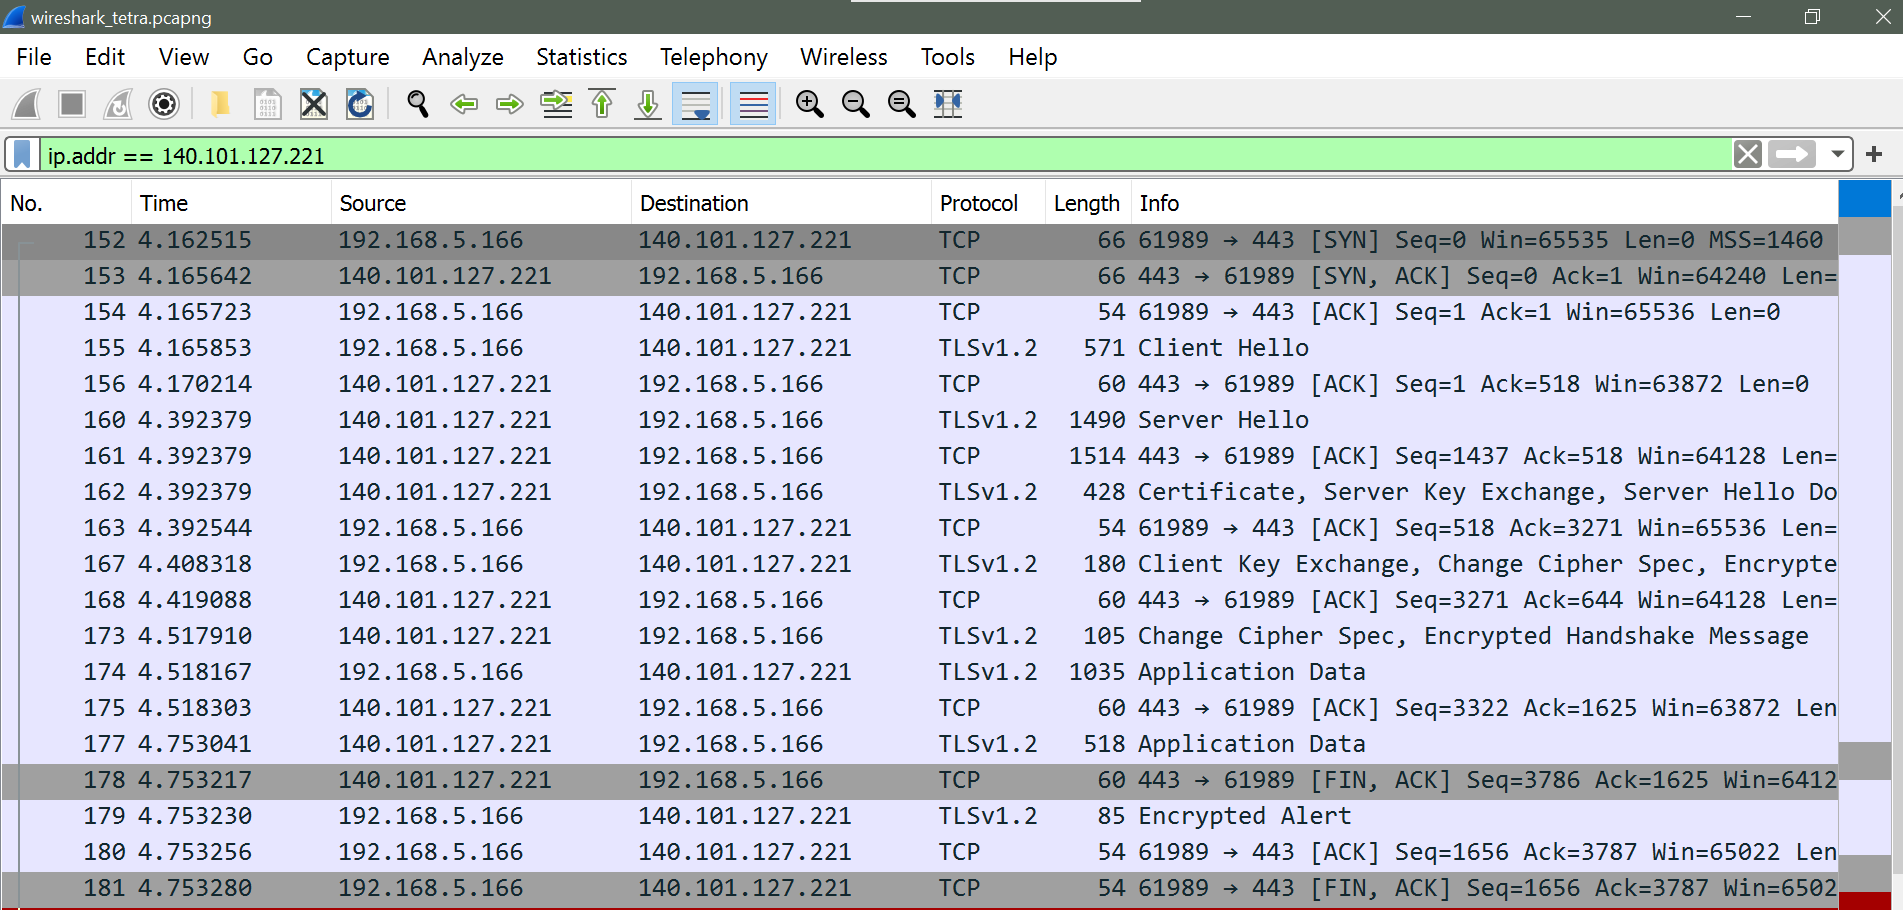Screen dimensions: 1903x910
Task: Select packet 162 Certificate row
Action: [920, 492]
